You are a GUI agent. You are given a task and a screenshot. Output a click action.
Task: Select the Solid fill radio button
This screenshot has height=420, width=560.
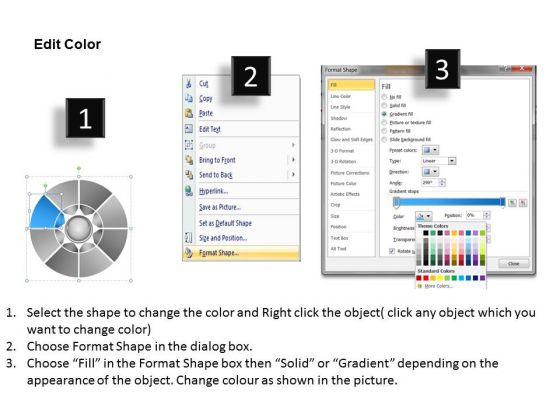coord(384,105)
